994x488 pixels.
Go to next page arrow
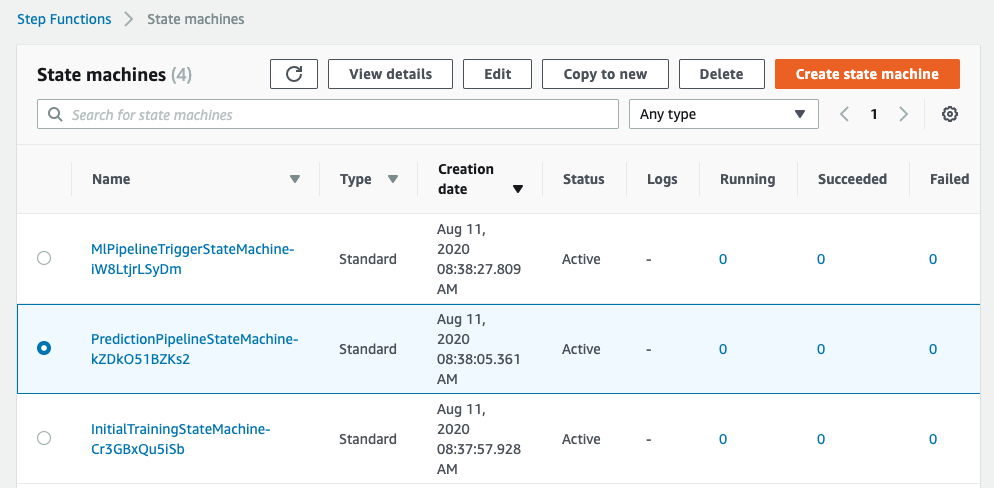tap(903, 114)
